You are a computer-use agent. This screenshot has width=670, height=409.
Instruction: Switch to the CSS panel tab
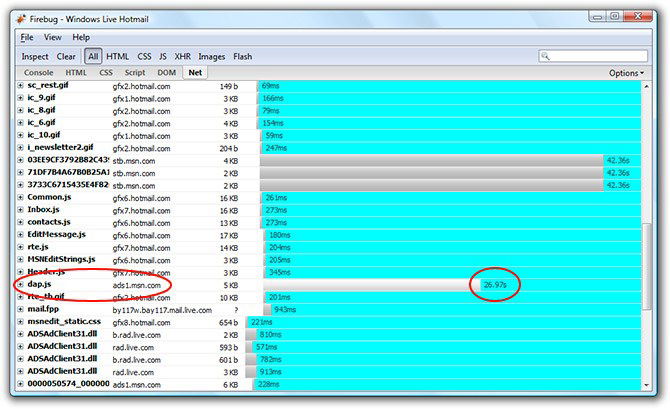tap(106, 73)
